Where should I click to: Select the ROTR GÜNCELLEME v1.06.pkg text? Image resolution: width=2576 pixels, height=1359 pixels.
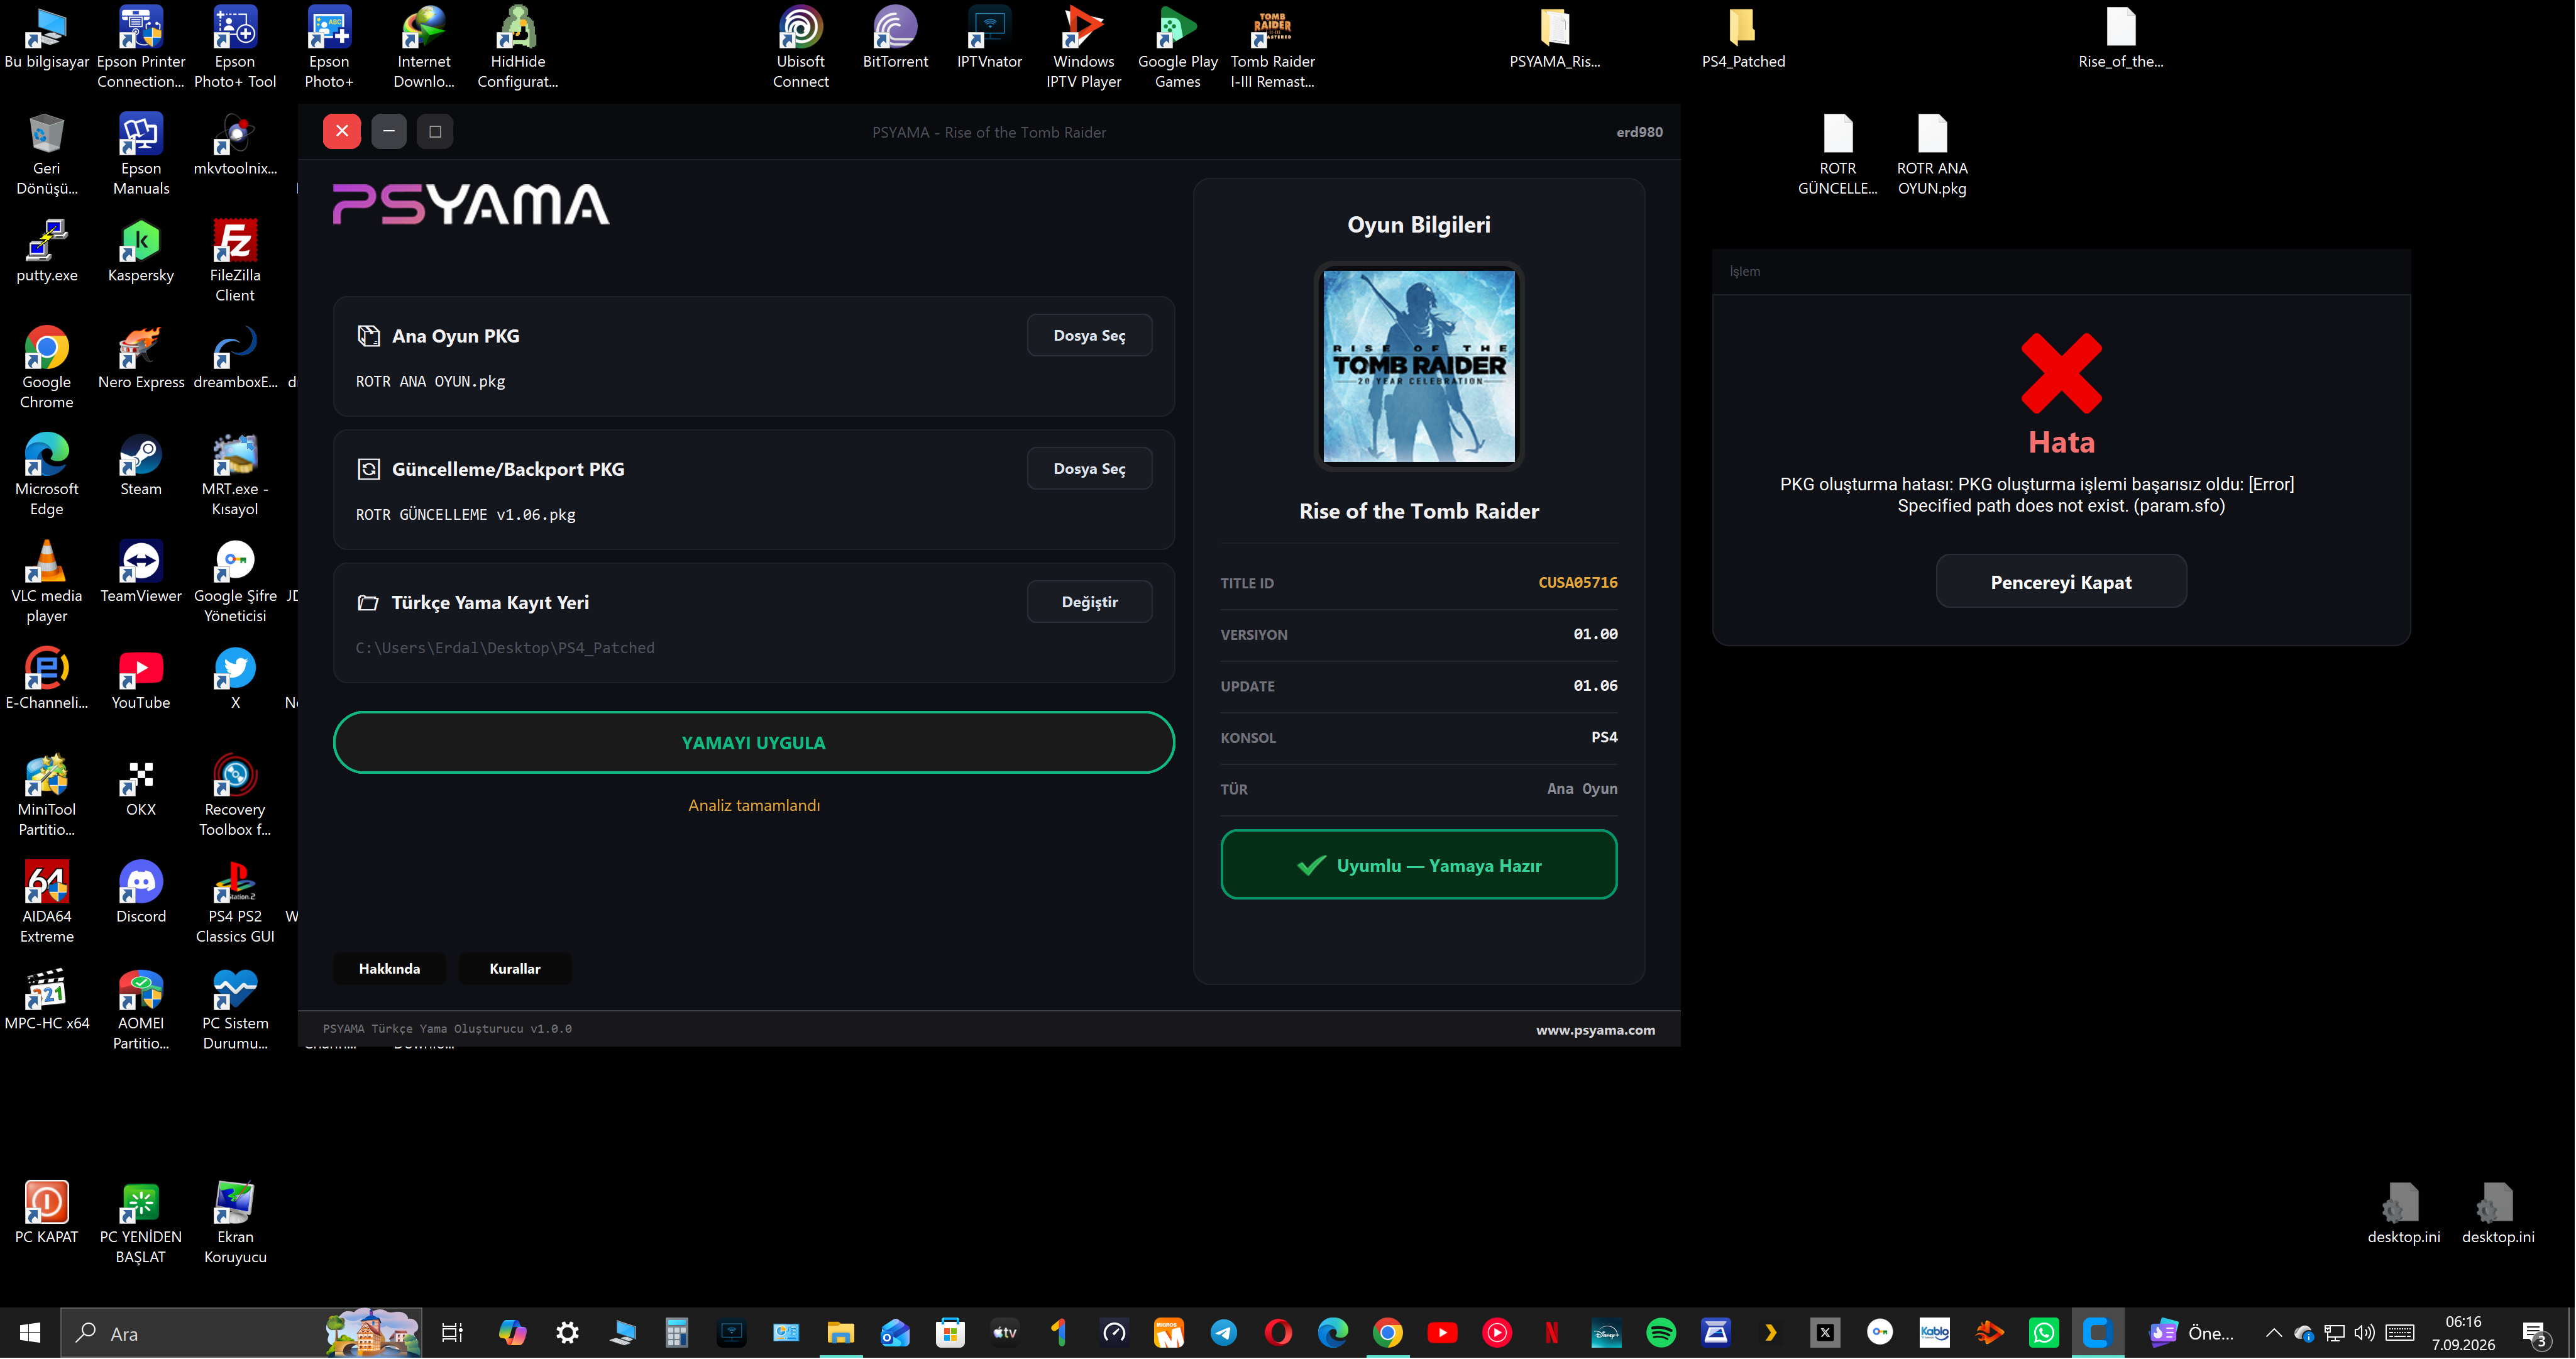(465, 515)
